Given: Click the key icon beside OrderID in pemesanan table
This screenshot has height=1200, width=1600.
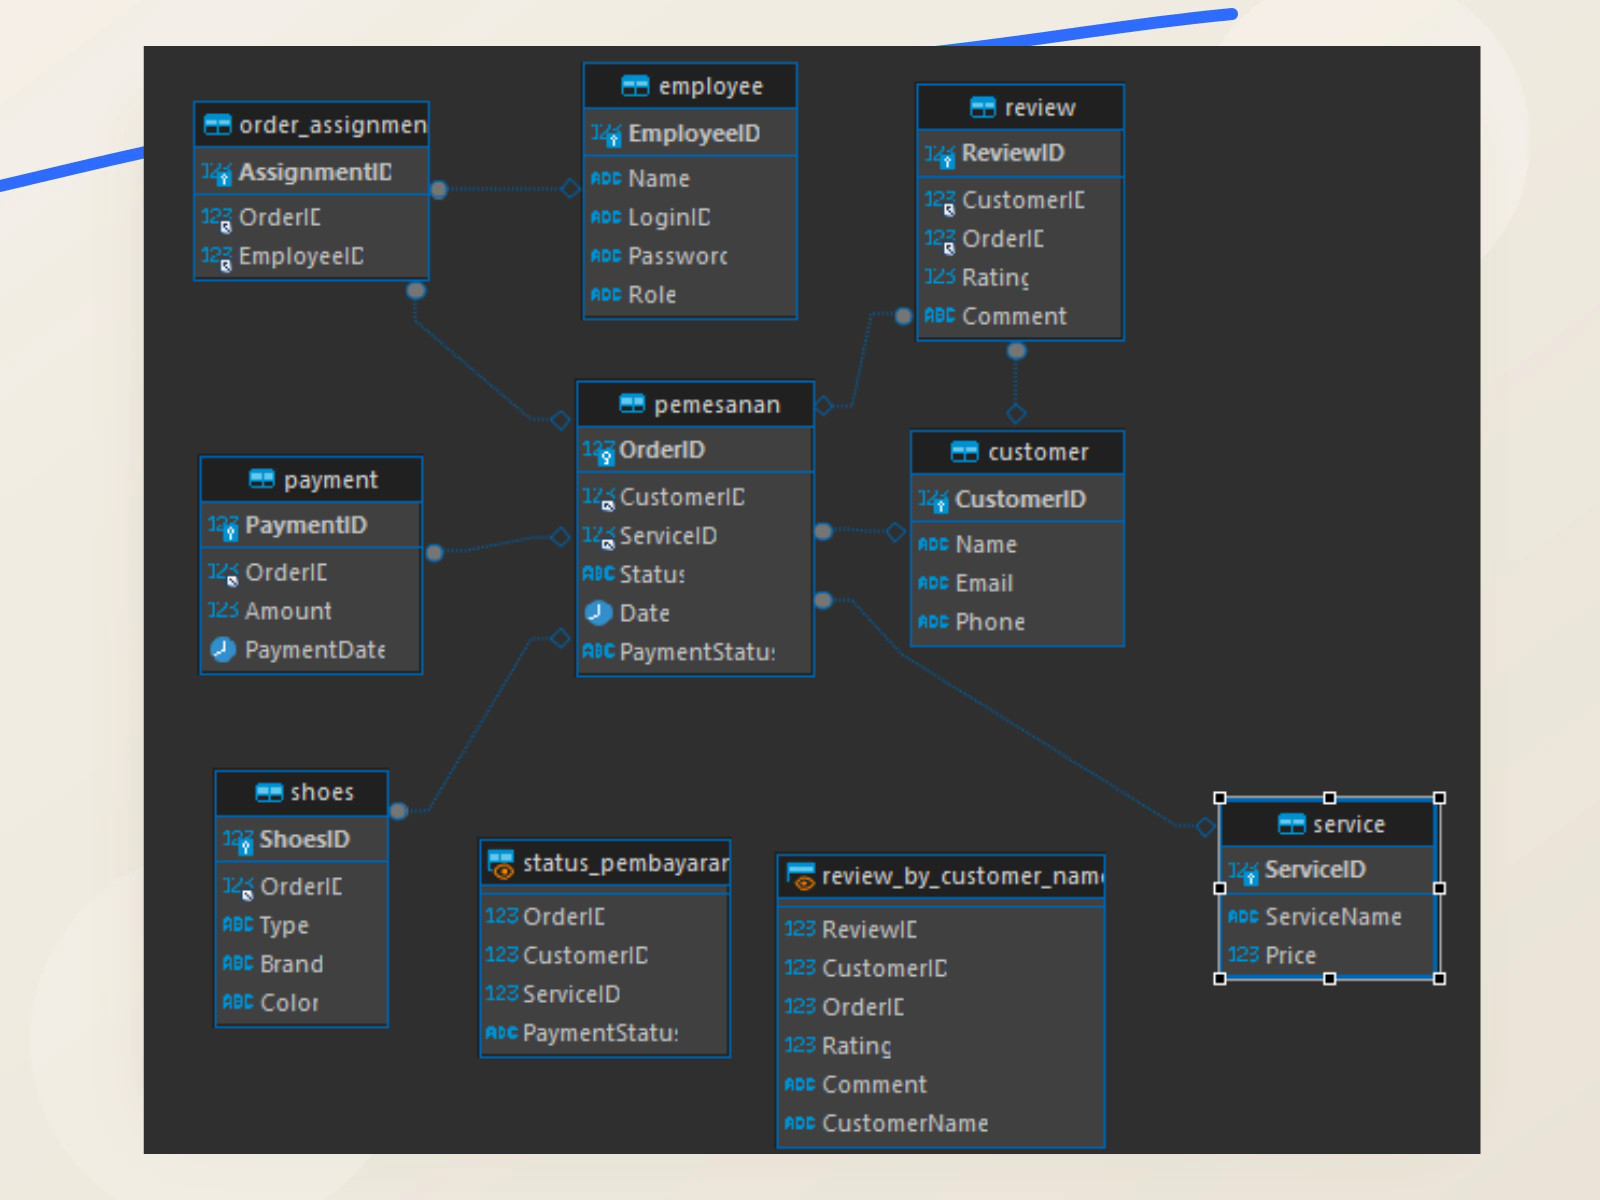Looking at the screenshot, I should (x=599, y=452).
